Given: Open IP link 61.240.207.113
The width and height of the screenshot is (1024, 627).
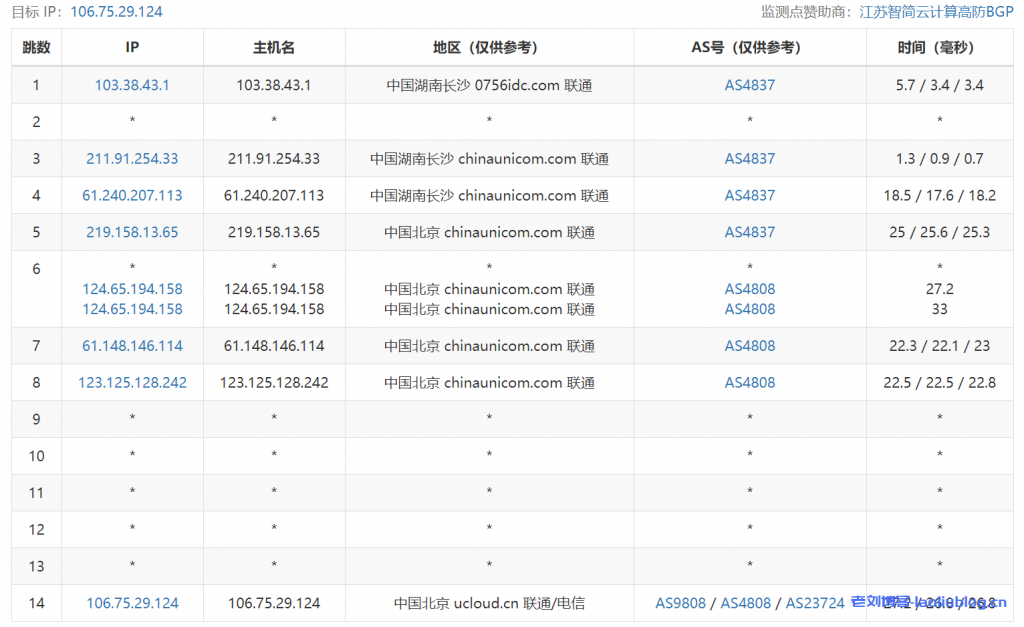Looking at the screenshot, I should tap(132, 195).
